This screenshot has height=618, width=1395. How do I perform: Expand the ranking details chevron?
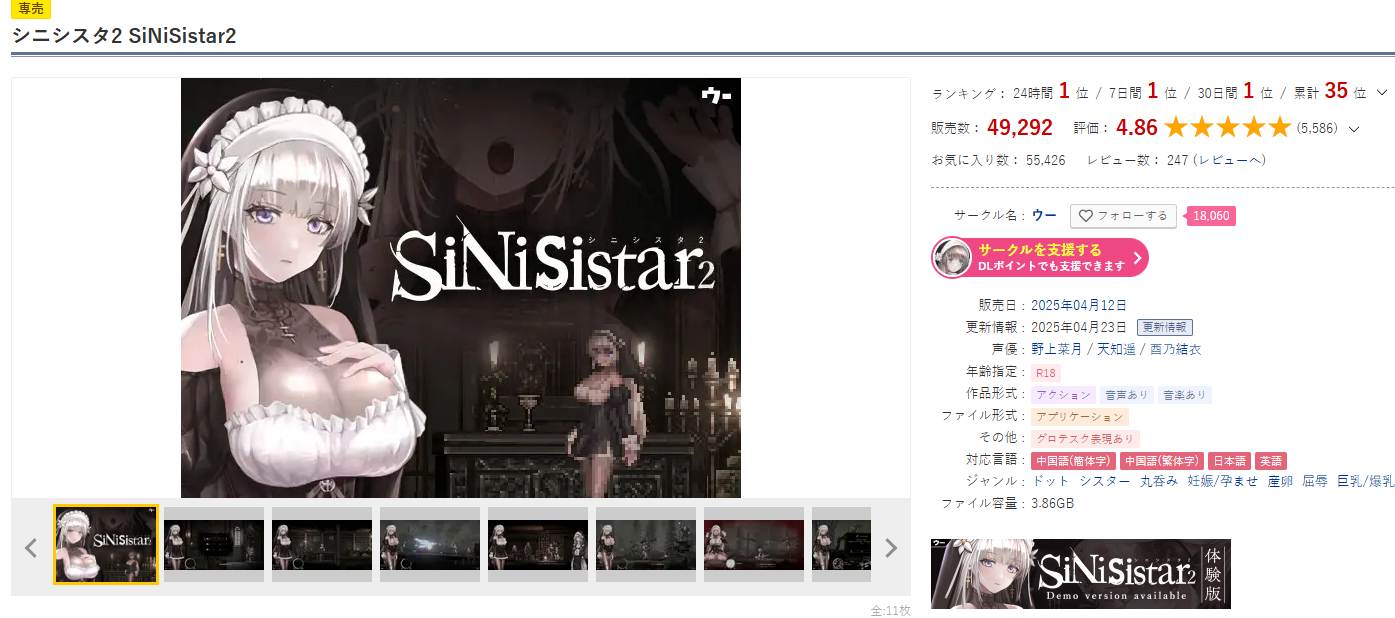click(x=1382, y=92)
